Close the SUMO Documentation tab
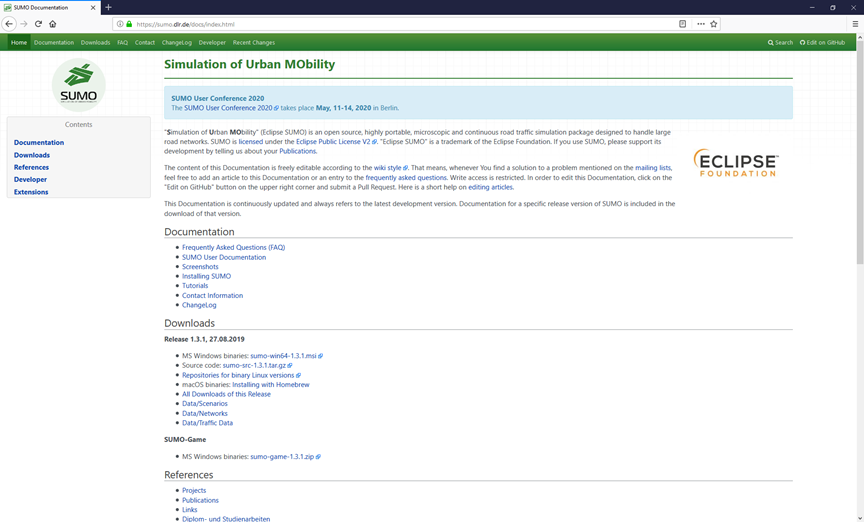The image size is (864, 522). (x=93, y=8)
